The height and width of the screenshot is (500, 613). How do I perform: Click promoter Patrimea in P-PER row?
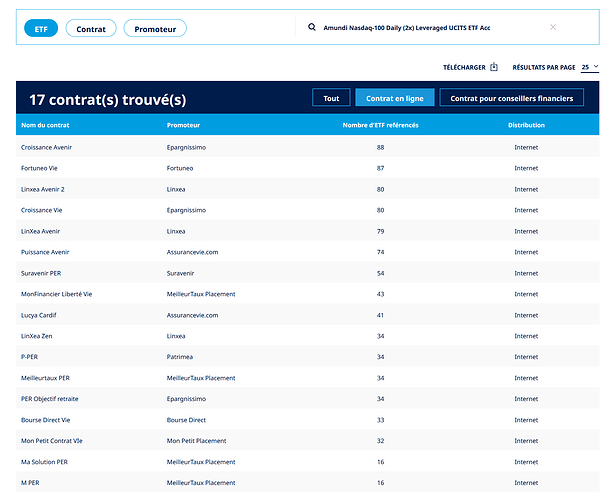180,357
